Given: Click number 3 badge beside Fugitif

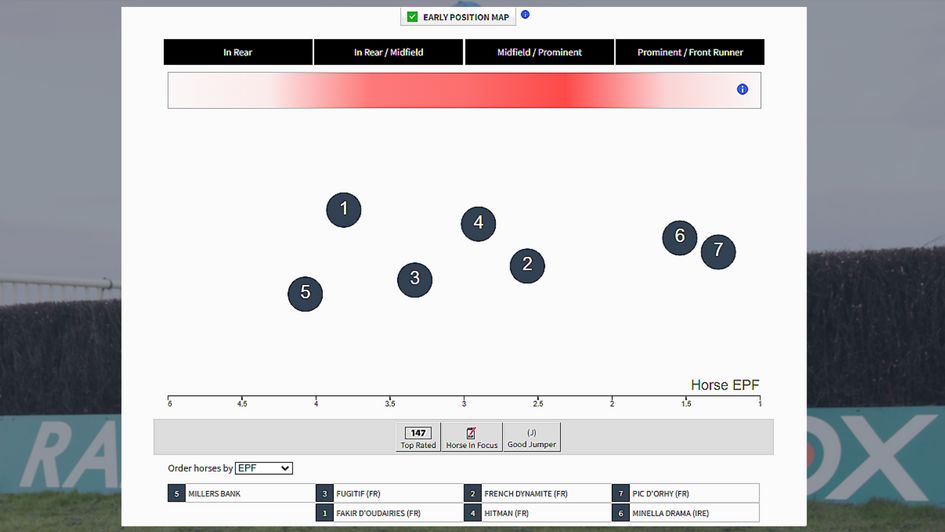Looking at the screenshot, I should (x=324, y=493).
